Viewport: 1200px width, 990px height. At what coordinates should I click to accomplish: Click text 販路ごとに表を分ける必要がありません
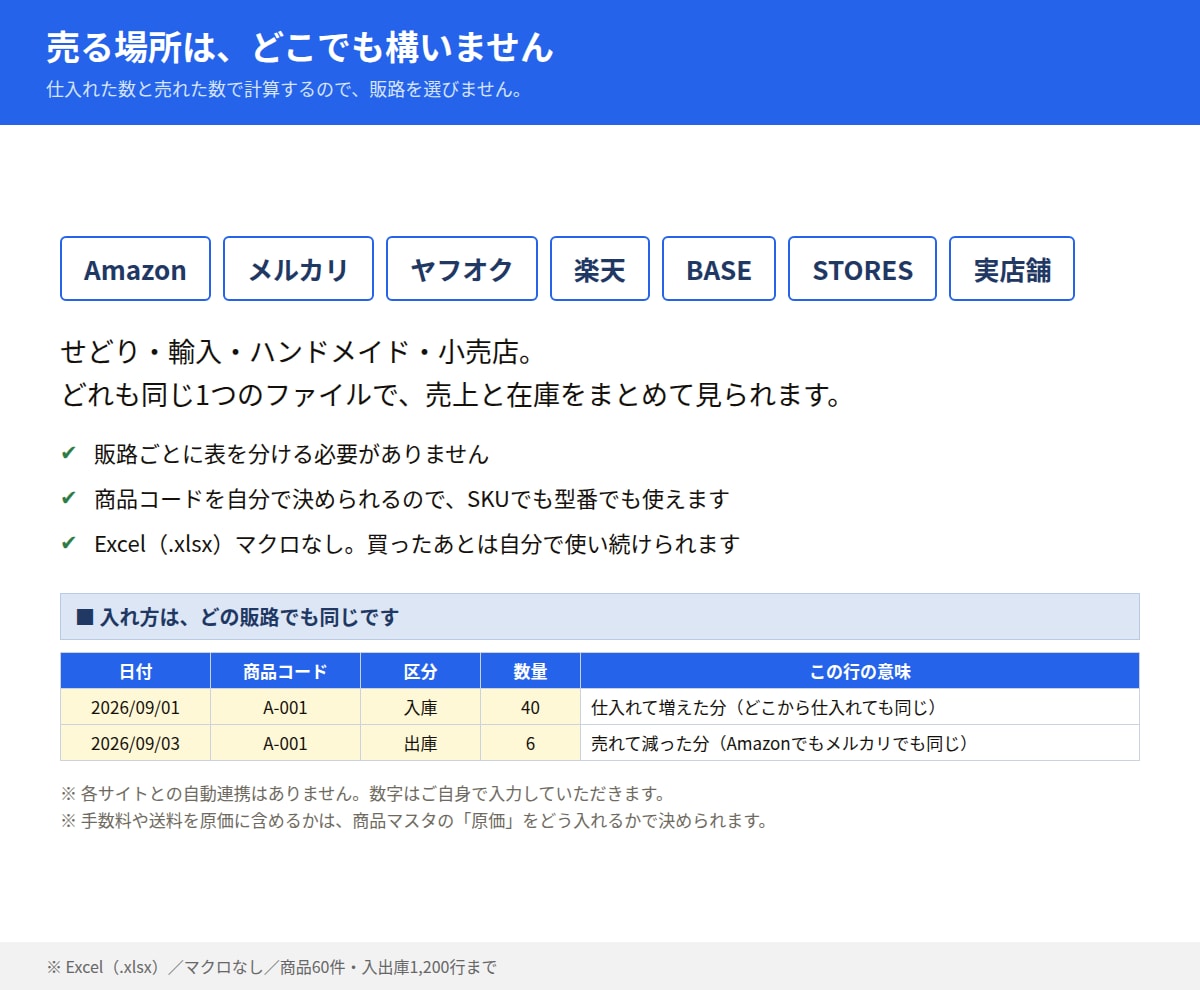(291, 454)
